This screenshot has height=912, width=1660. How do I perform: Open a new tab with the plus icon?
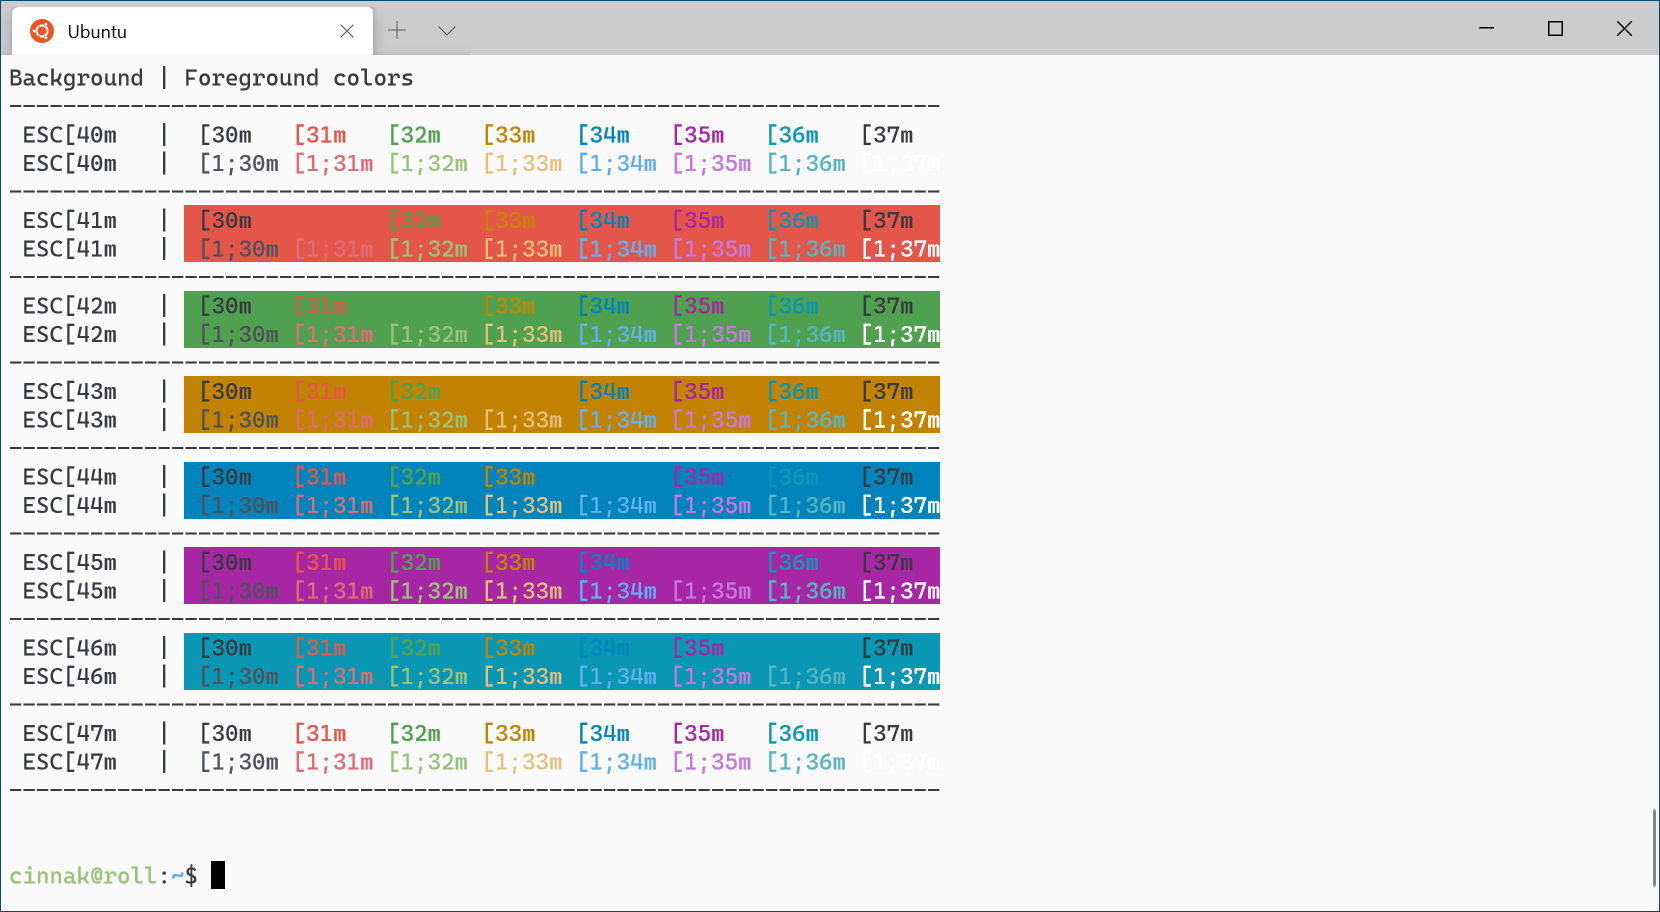coord(397,30)
